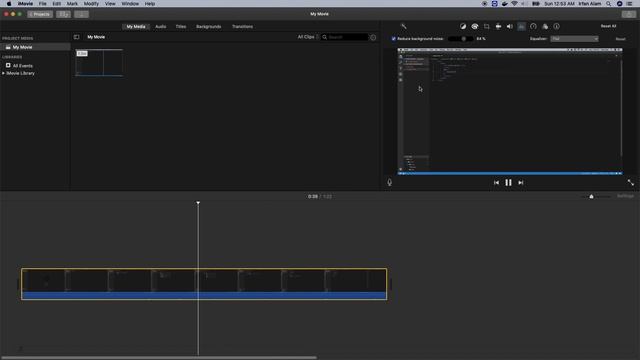
Task: Click the All Events star icon
Action: pyautogui.click(x=8, y=65)
